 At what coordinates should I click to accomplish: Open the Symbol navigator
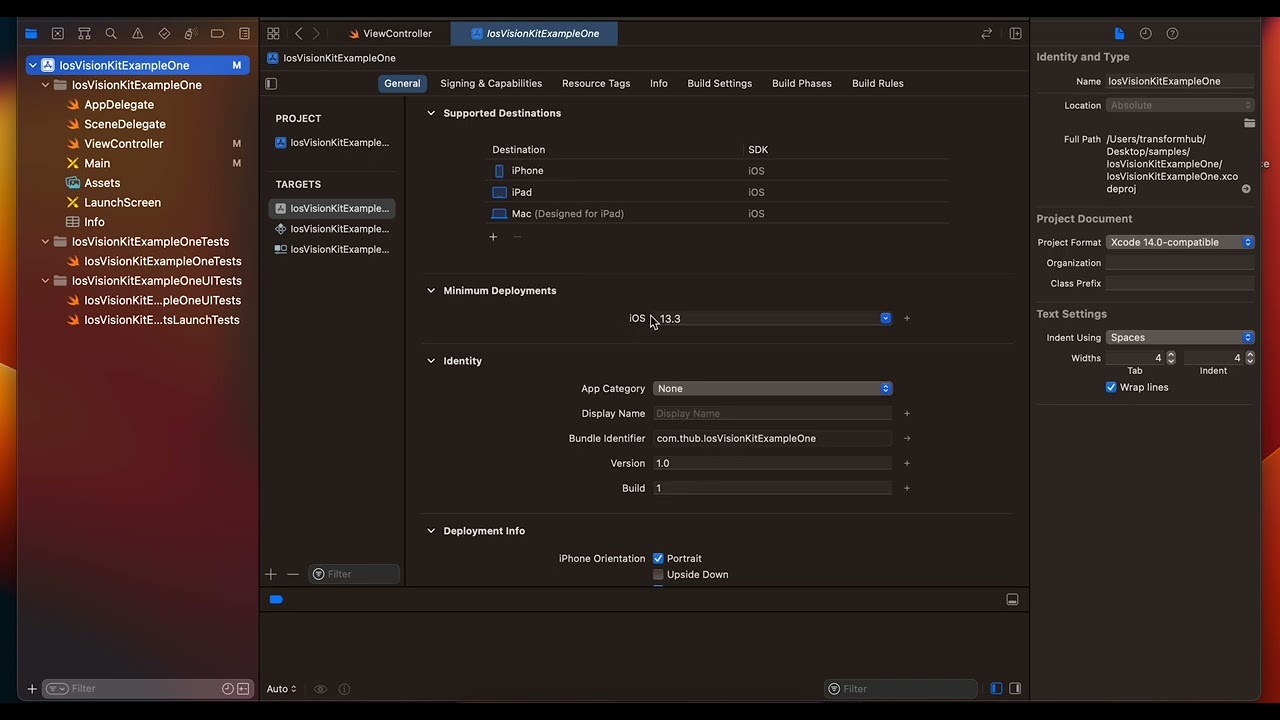click(x=84, y=33)
